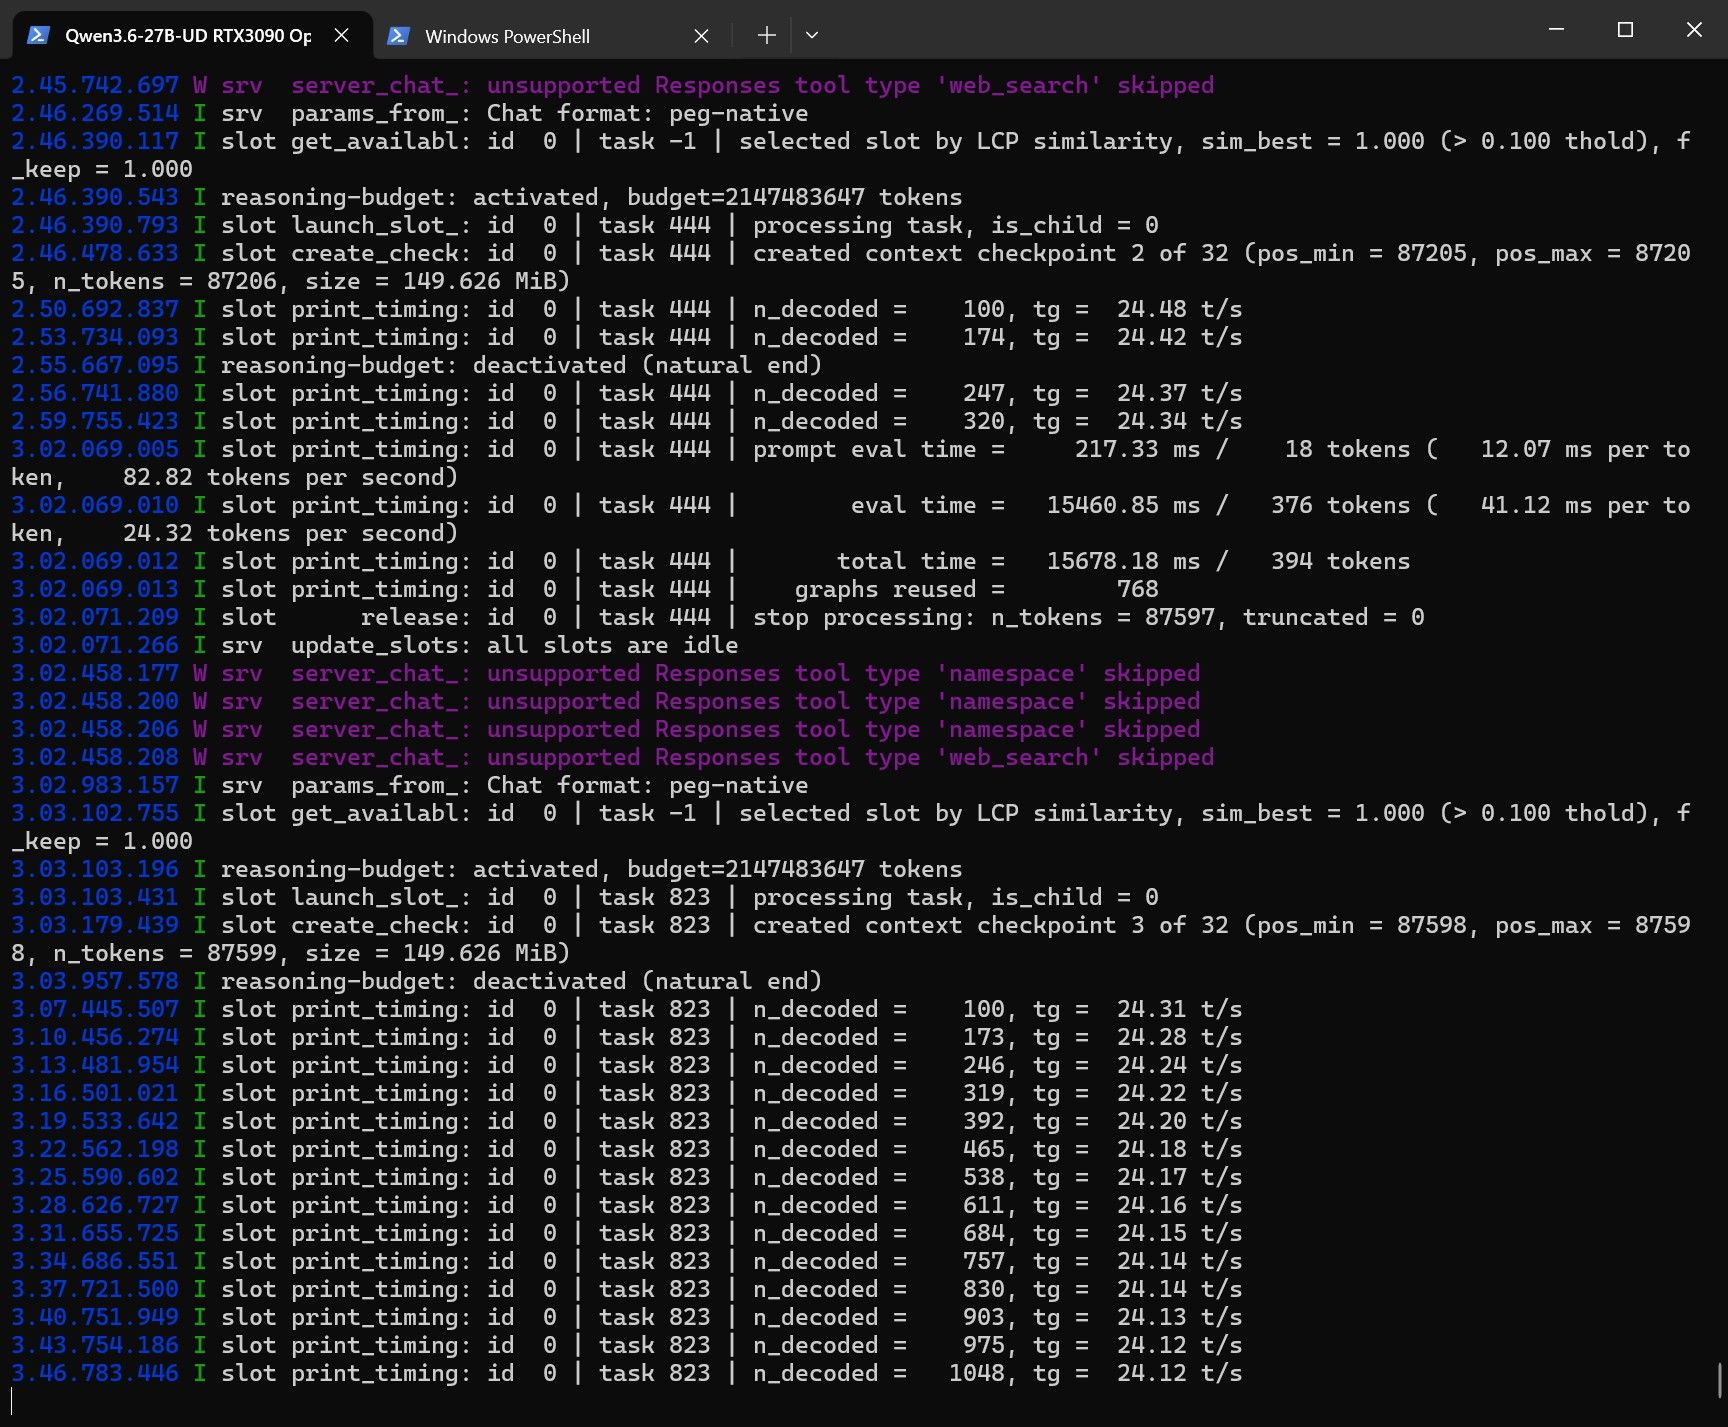
Task: Click 'graphs reused' value 768
Action: 1138,589
